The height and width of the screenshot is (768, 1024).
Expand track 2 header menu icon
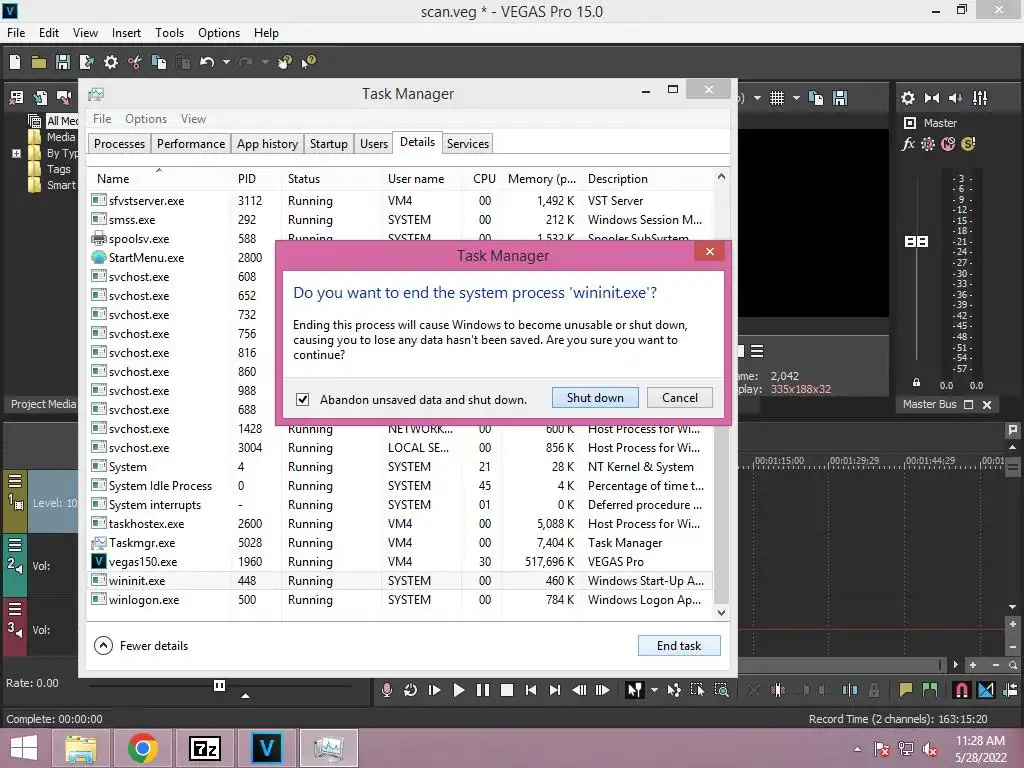coord(15,544)
